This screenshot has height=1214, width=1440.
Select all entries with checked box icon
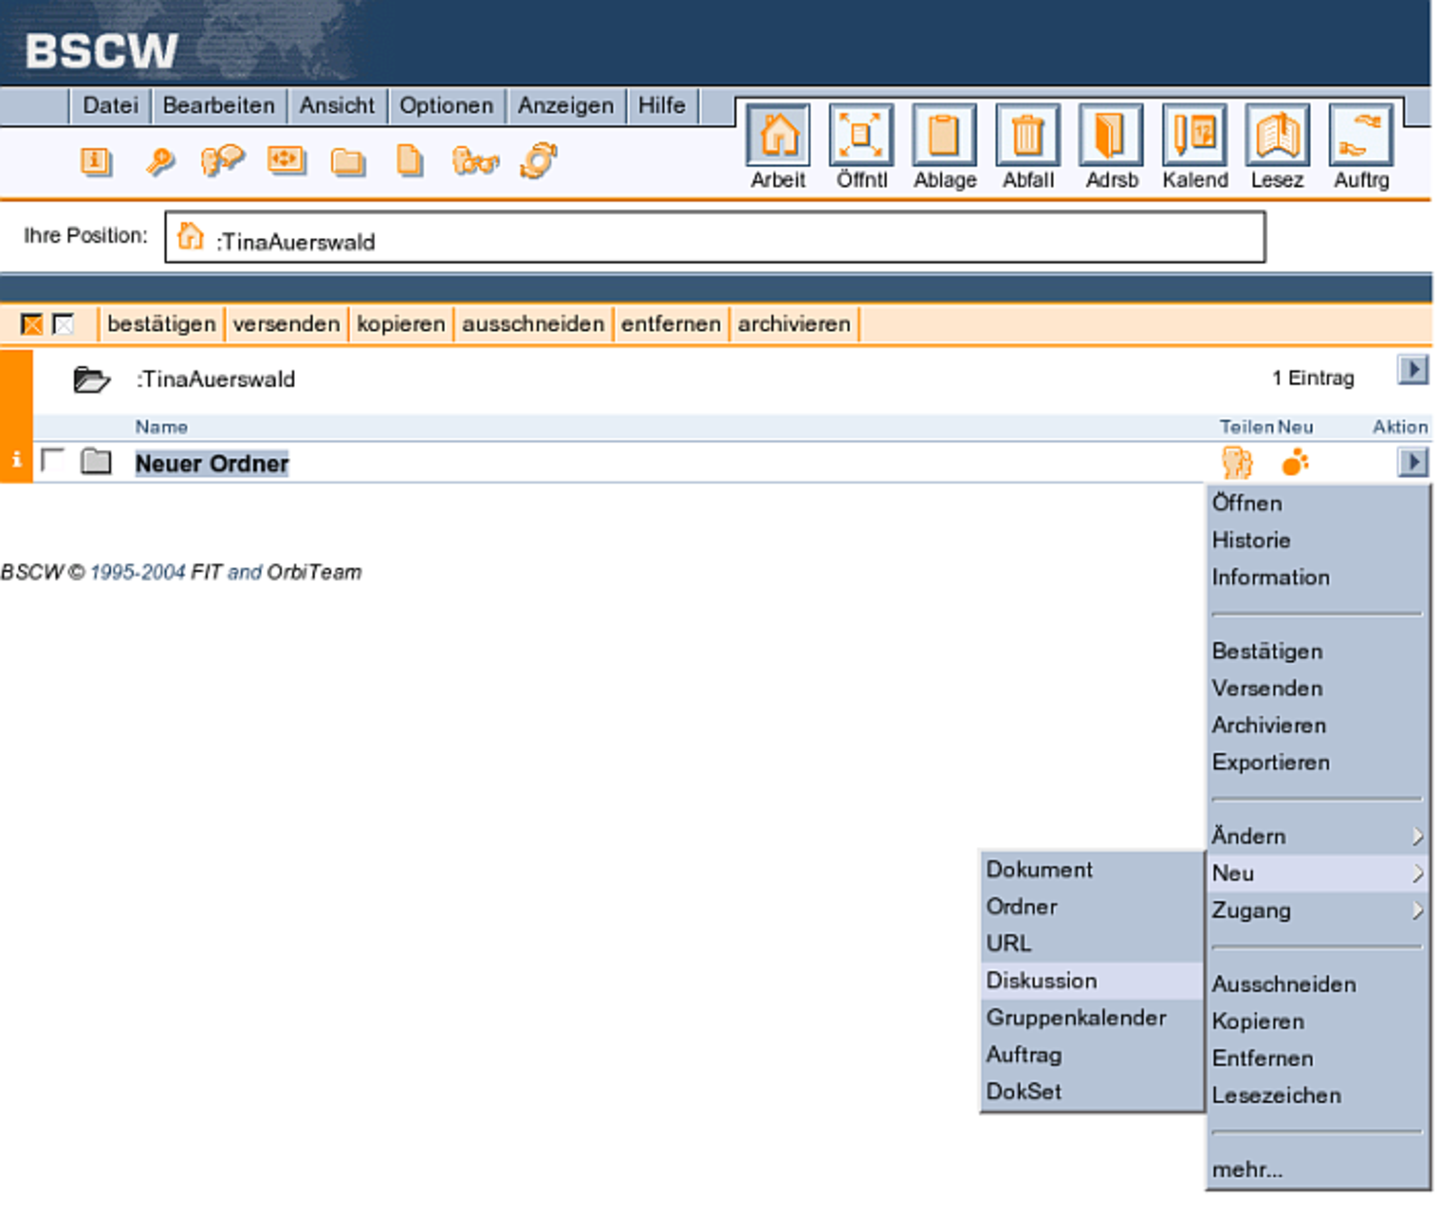[x=32, y=324]
